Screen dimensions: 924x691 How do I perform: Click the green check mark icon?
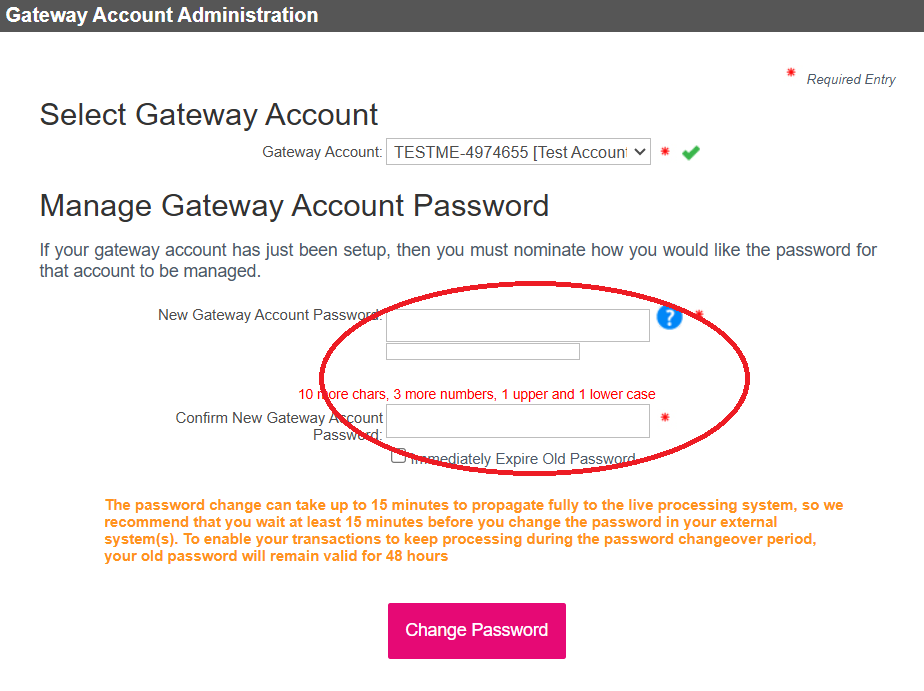(x=690, y=153)
